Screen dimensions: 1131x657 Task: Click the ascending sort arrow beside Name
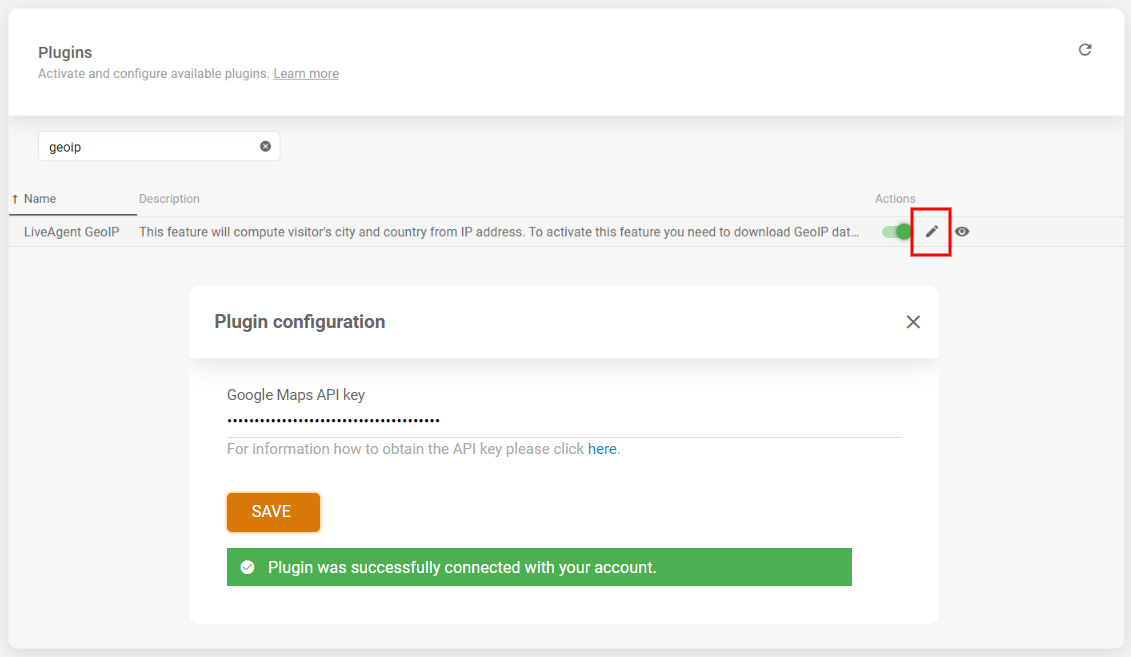[x=15, y=199]
